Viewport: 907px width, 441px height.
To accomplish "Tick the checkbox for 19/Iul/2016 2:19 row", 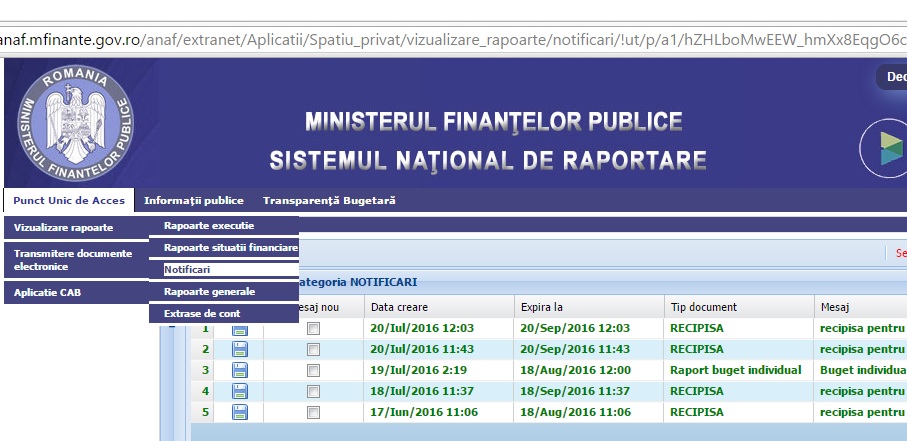I will (314, 370).
